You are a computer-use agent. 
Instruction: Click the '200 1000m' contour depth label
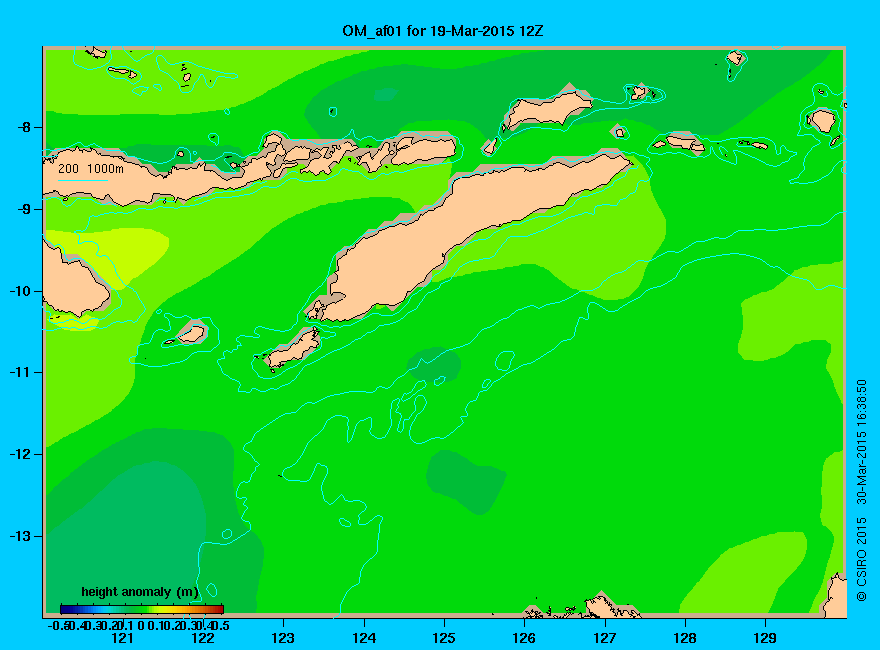(x=91, y=168)
